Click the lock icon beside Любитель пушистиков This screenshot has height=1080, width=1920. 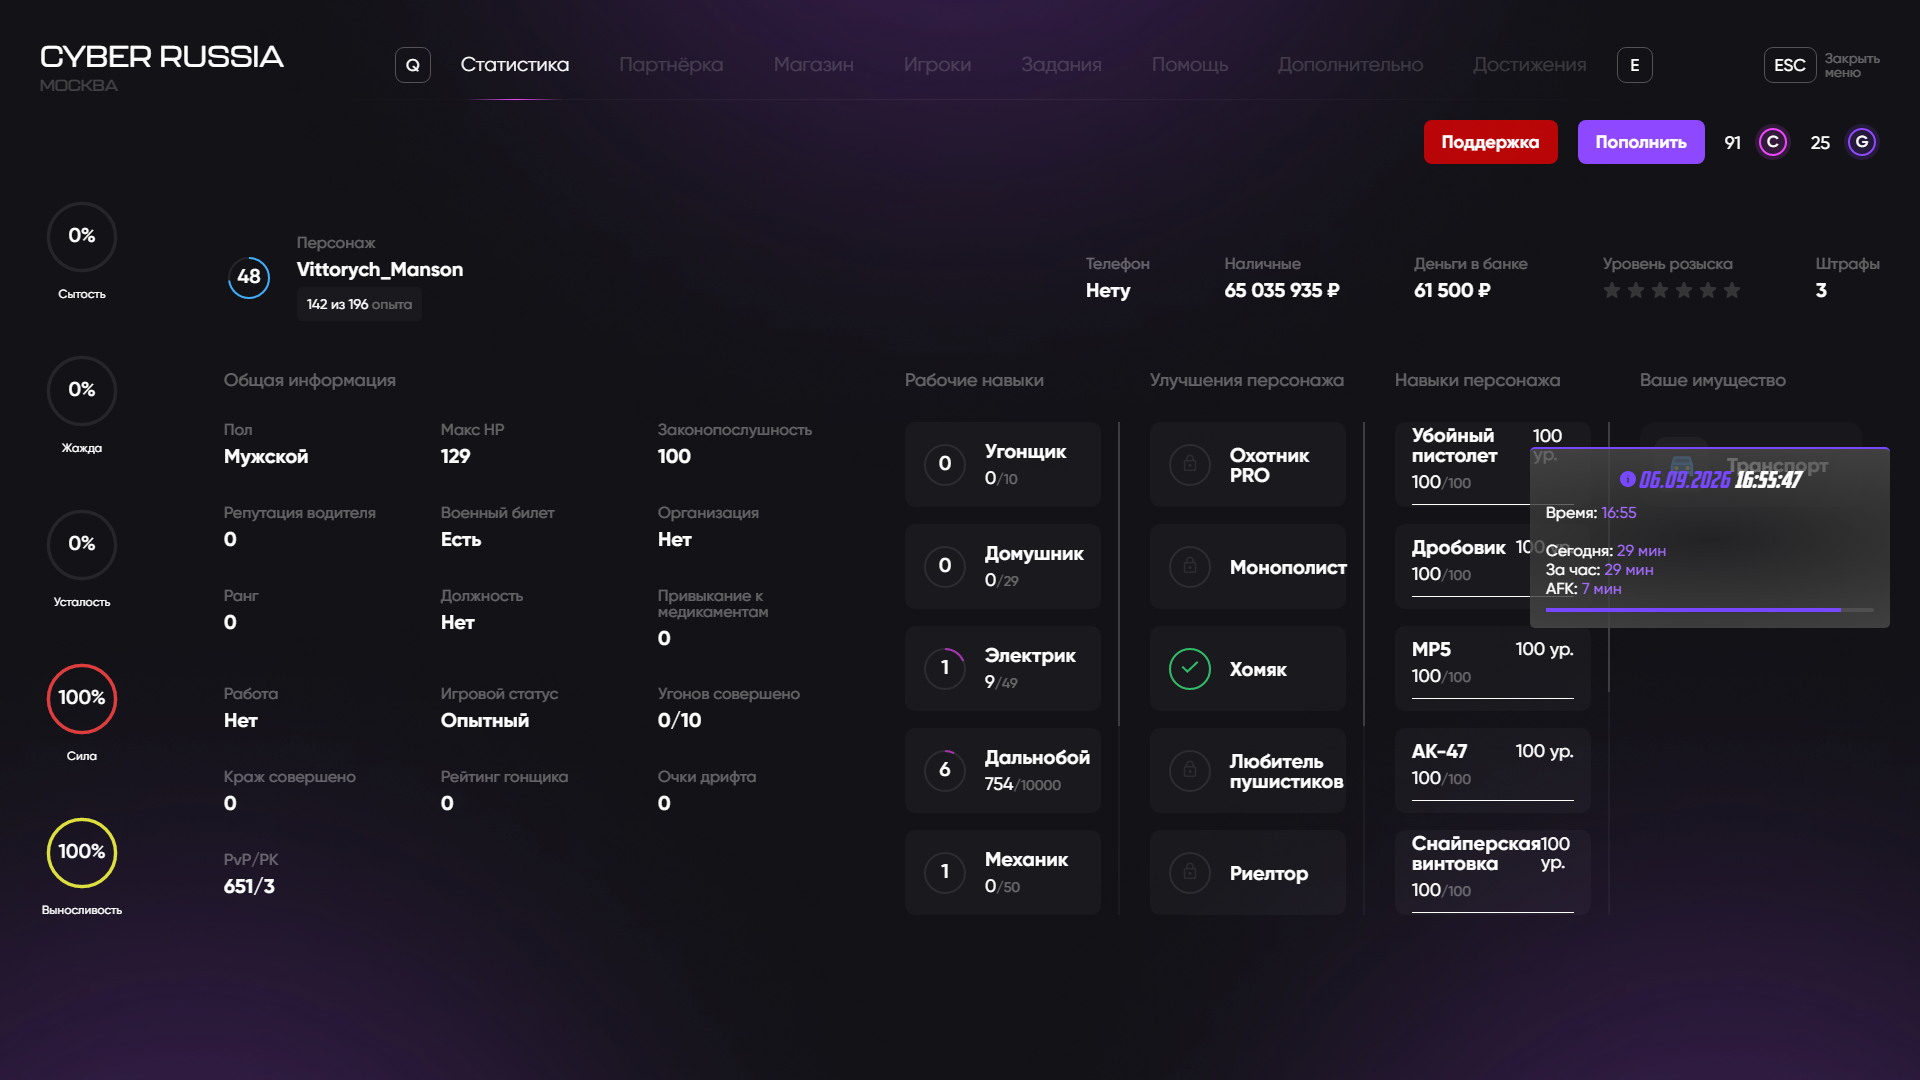1190,771
